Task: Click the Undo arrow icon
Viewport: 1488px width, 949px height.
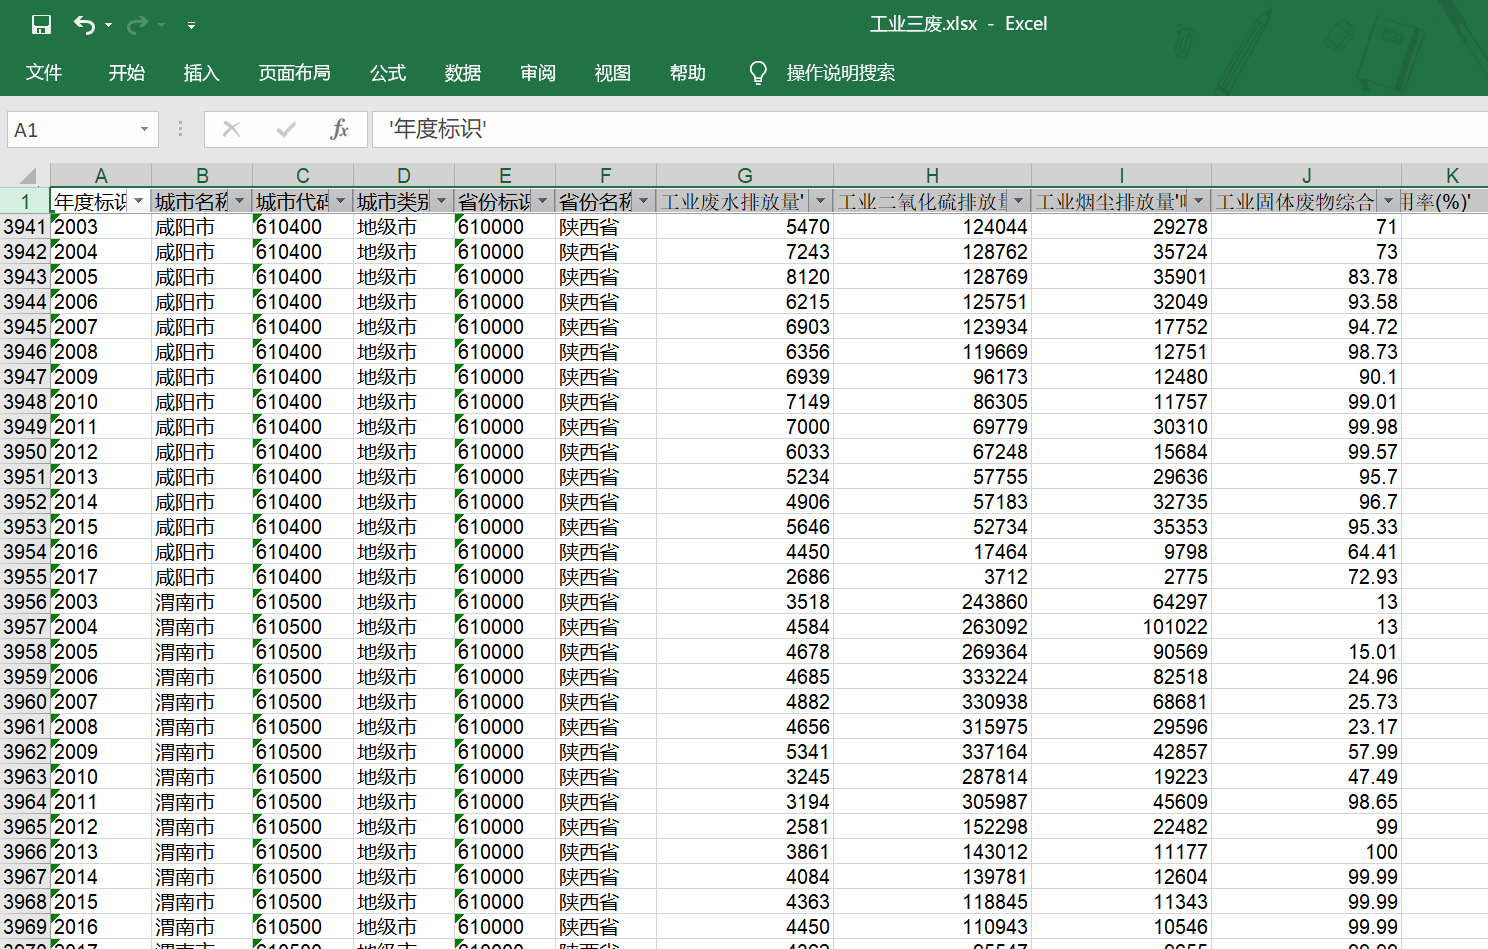Action: click(x=85, y=25)
